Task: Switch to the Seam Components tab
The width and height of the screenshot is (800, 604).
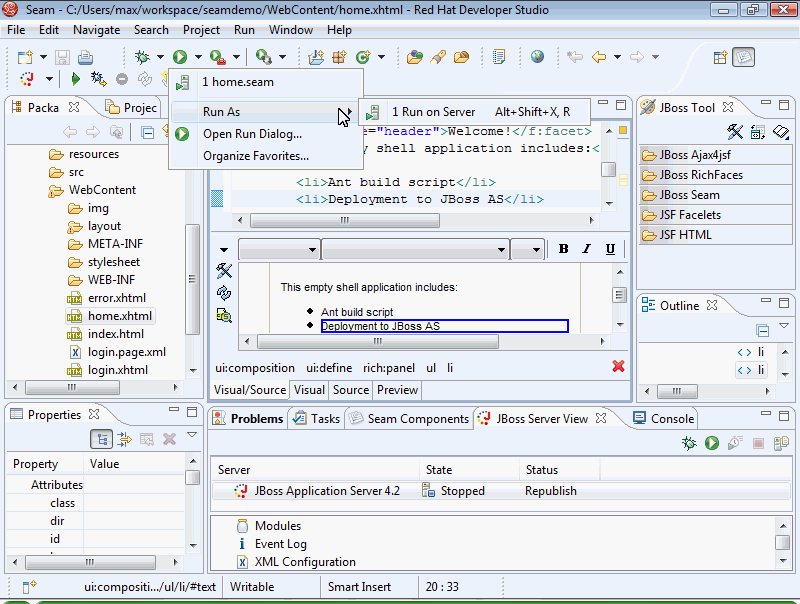Action: coord(408,419)
